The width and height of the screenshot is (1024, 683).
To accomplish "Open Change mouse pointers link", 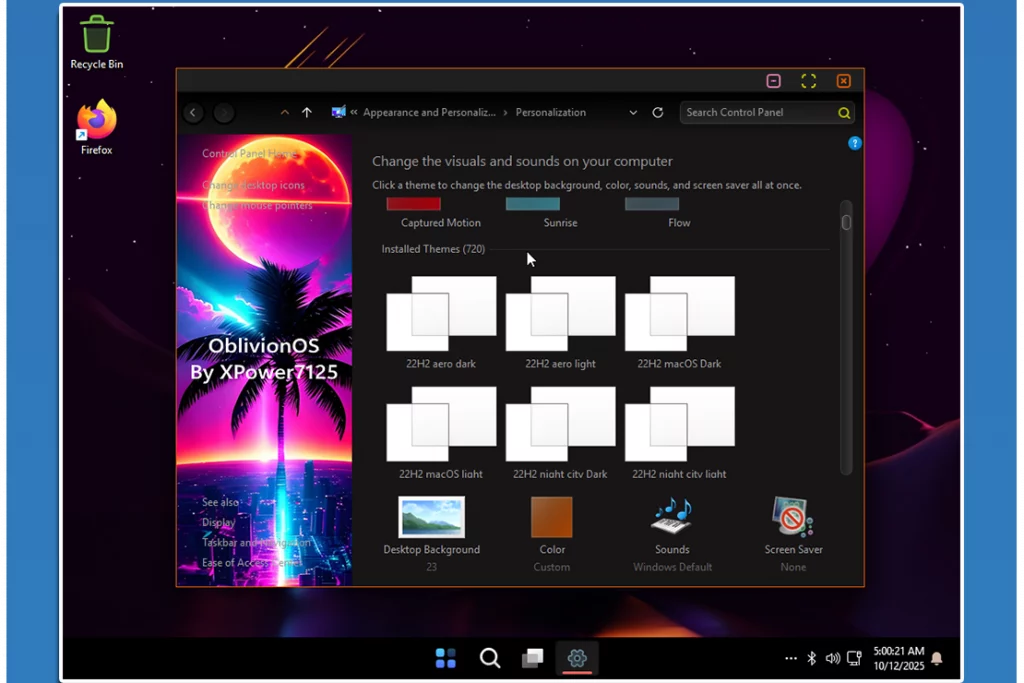I will (x=257, y=205).
